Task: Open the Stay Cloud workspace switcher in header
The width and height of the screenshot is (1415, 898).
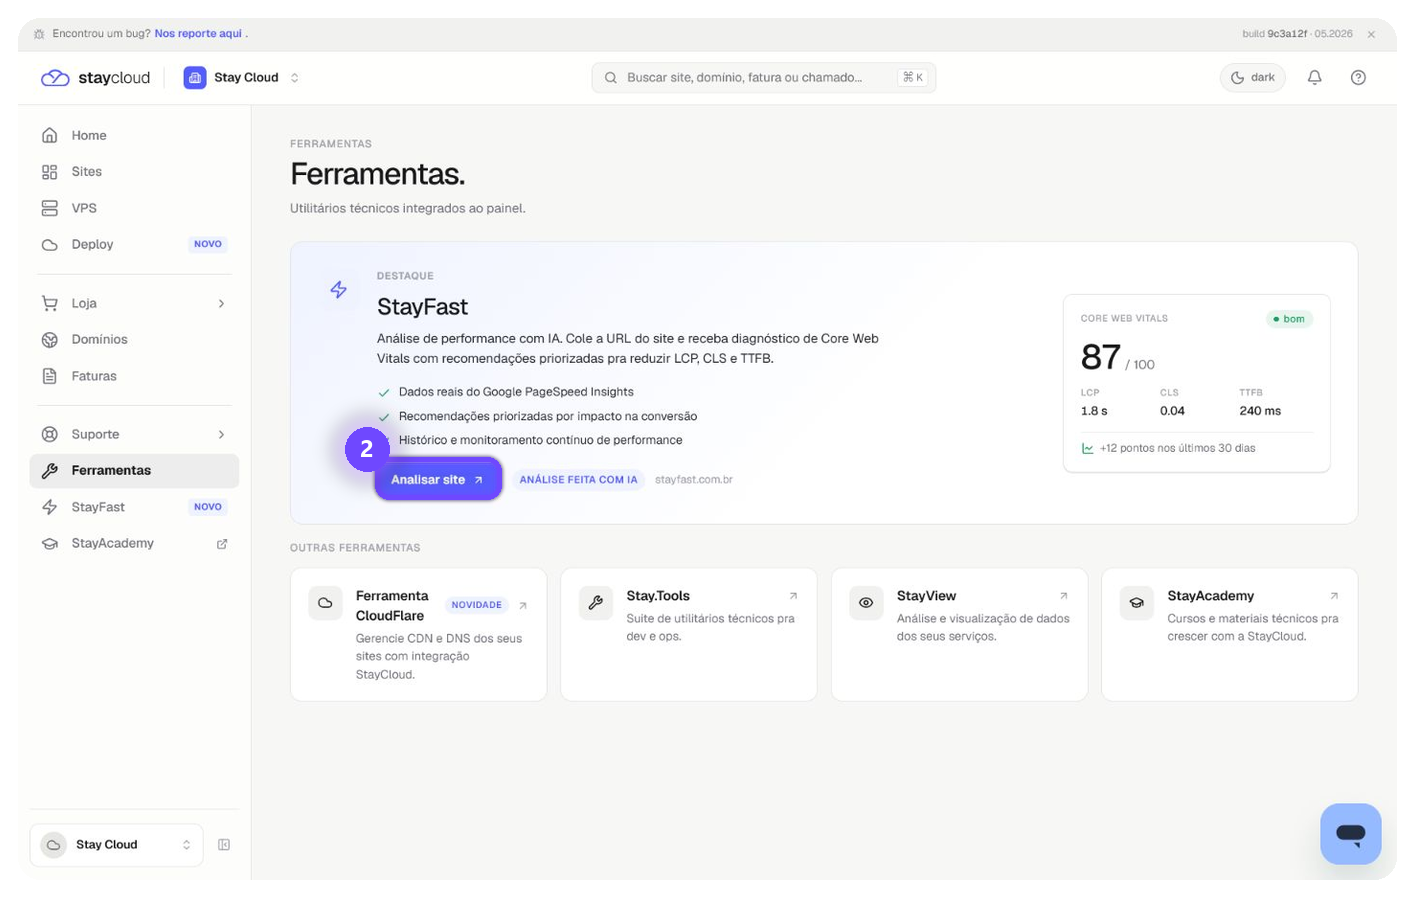Action: [241, 77]
